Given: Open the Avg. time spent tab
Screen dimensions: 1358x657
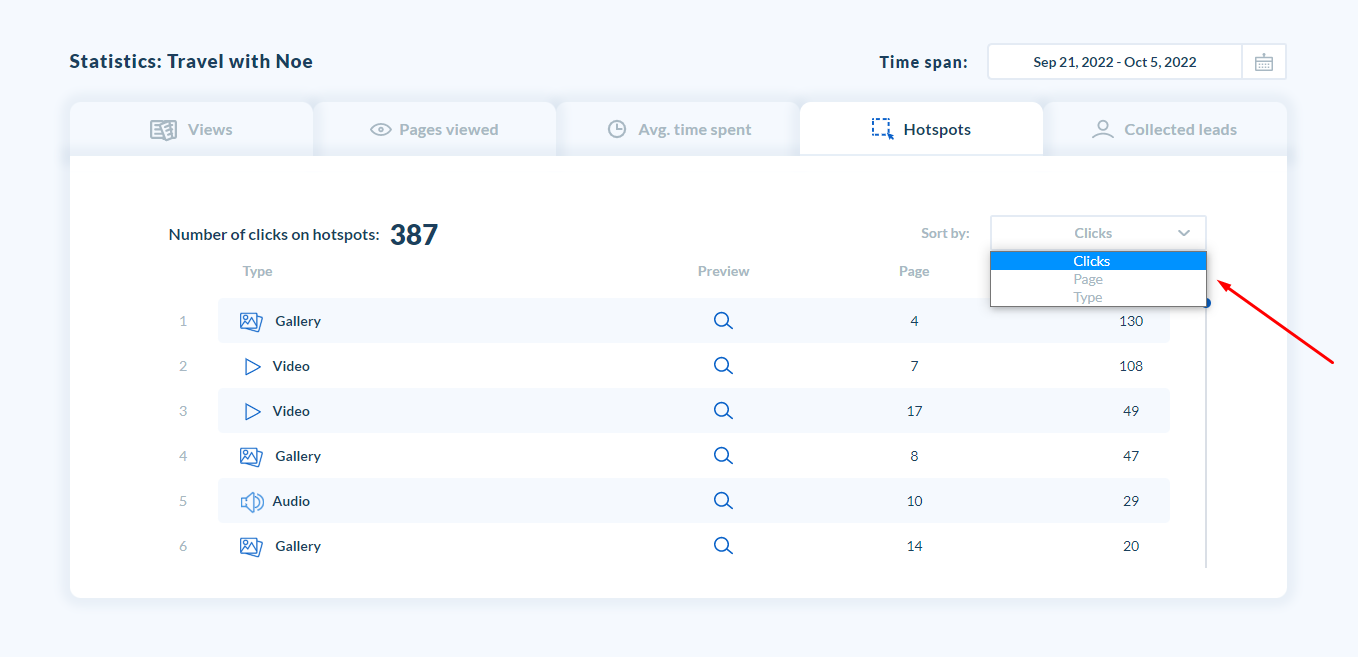Looking at the screenshot, I should pyautogui.click(x=679, y=129).
